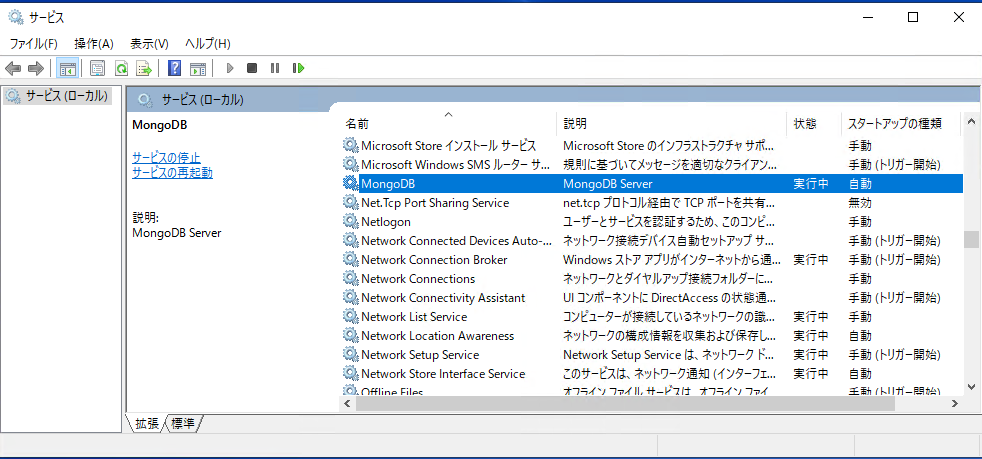Click gear icon of Net.Tcp Port Sharing Service
The height and width of the screenshot is (459, 982).
coord(350,203)
